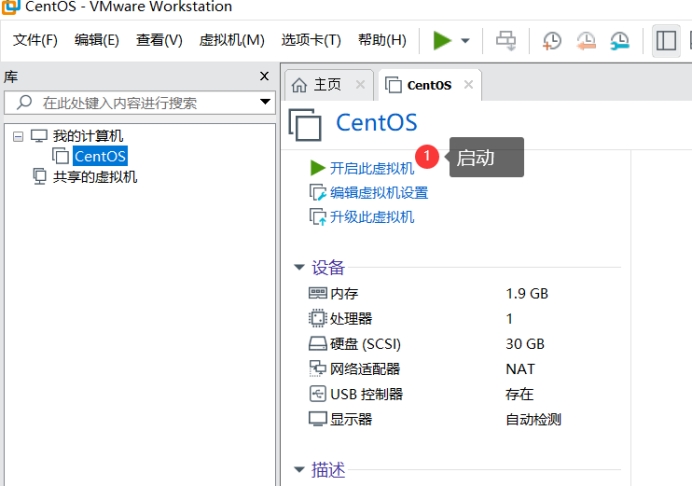Click the large CentOS page heading
The height and width of the screenshot is (486, 692).
(376, 123)
